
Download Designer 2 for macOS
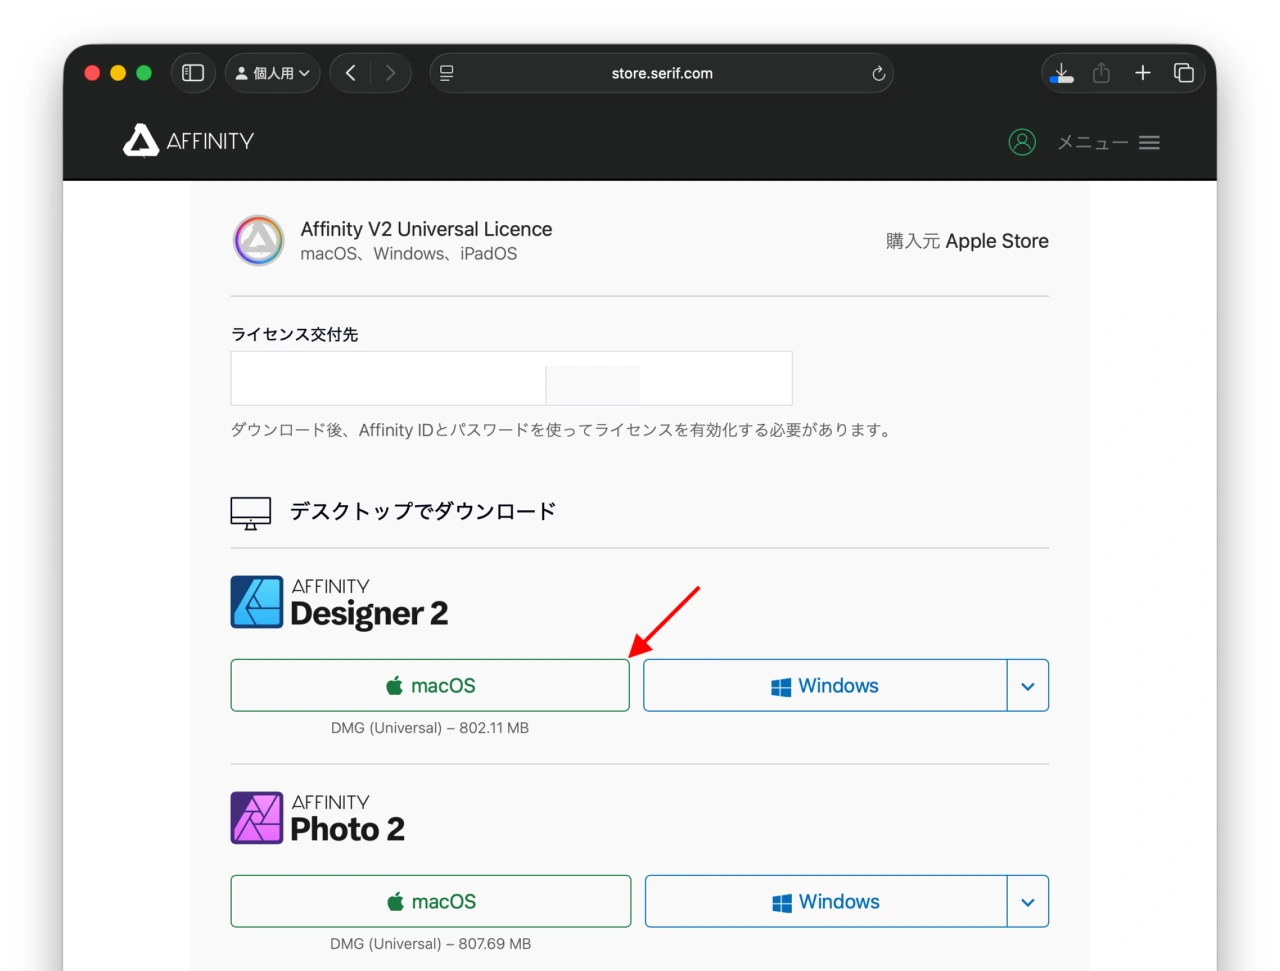pyautogui.click(x=429, y=685)
